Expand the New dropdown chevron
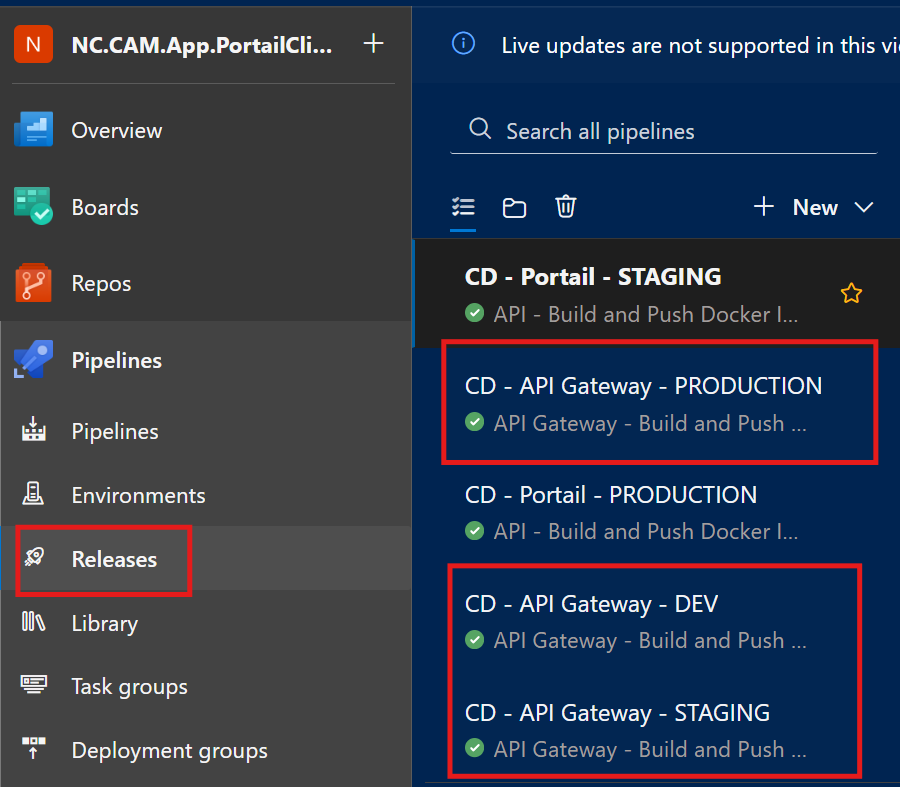Viewport: 900px width, 787px height. coord(864,207)
